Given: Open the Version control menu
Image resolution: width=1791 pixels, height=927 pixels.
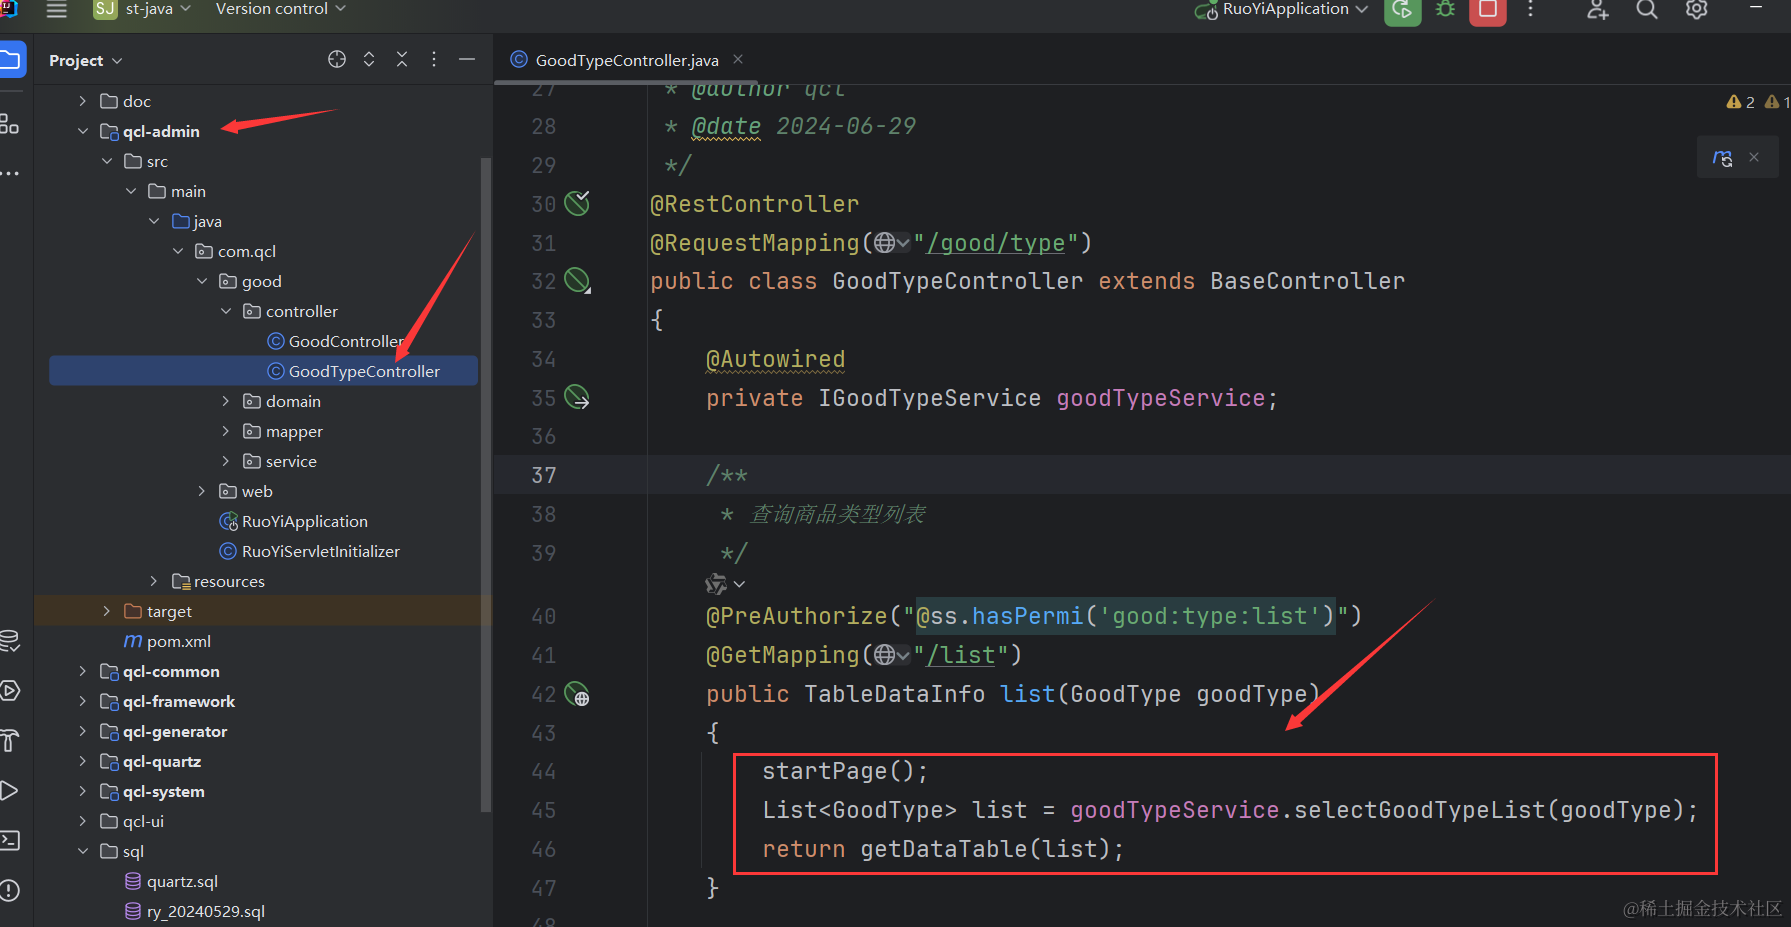Looking at the screenshot, I should click(280, 10).
